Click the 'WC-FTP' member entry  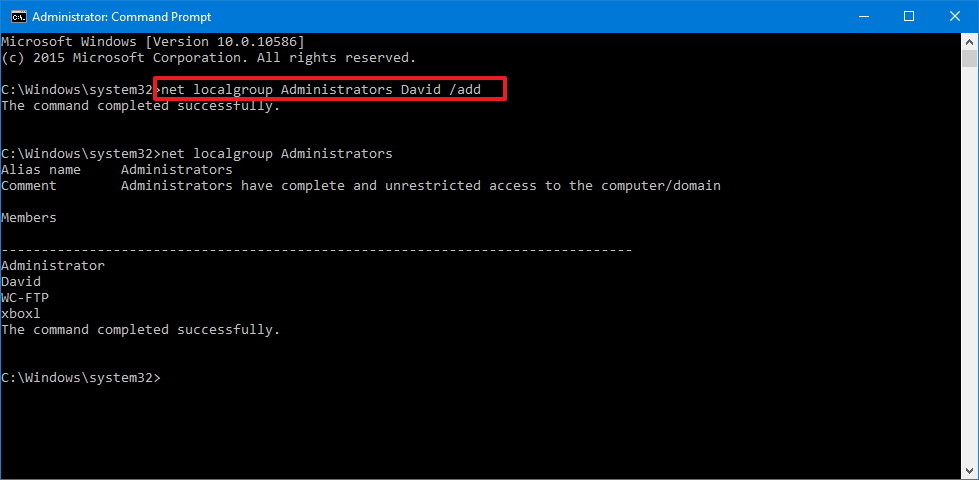click(25, 298)
